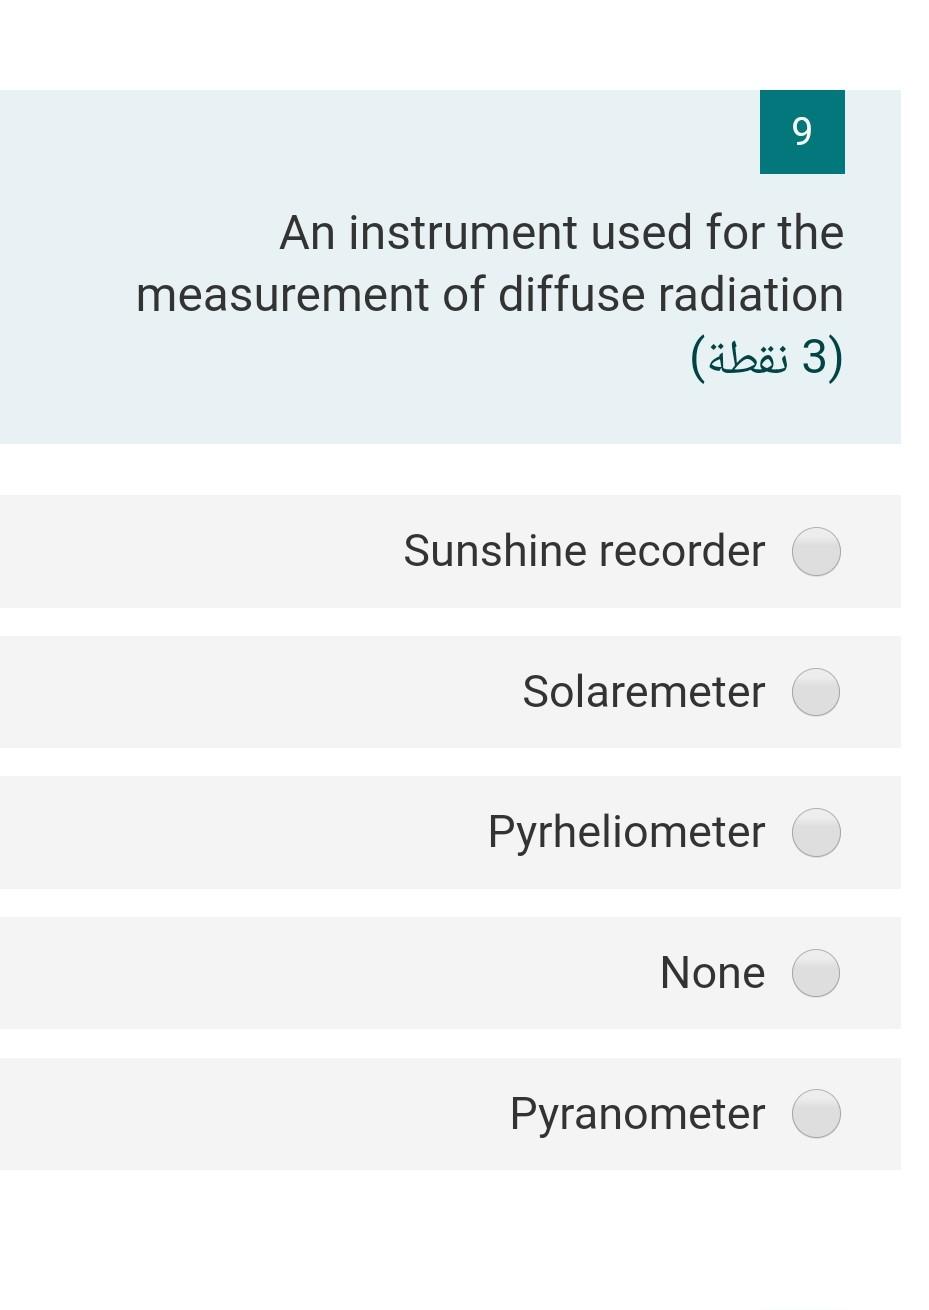The width and height of the screenshot is (929, 1310).
Task: Click the highlighted question header area
Action: point(450,265)
